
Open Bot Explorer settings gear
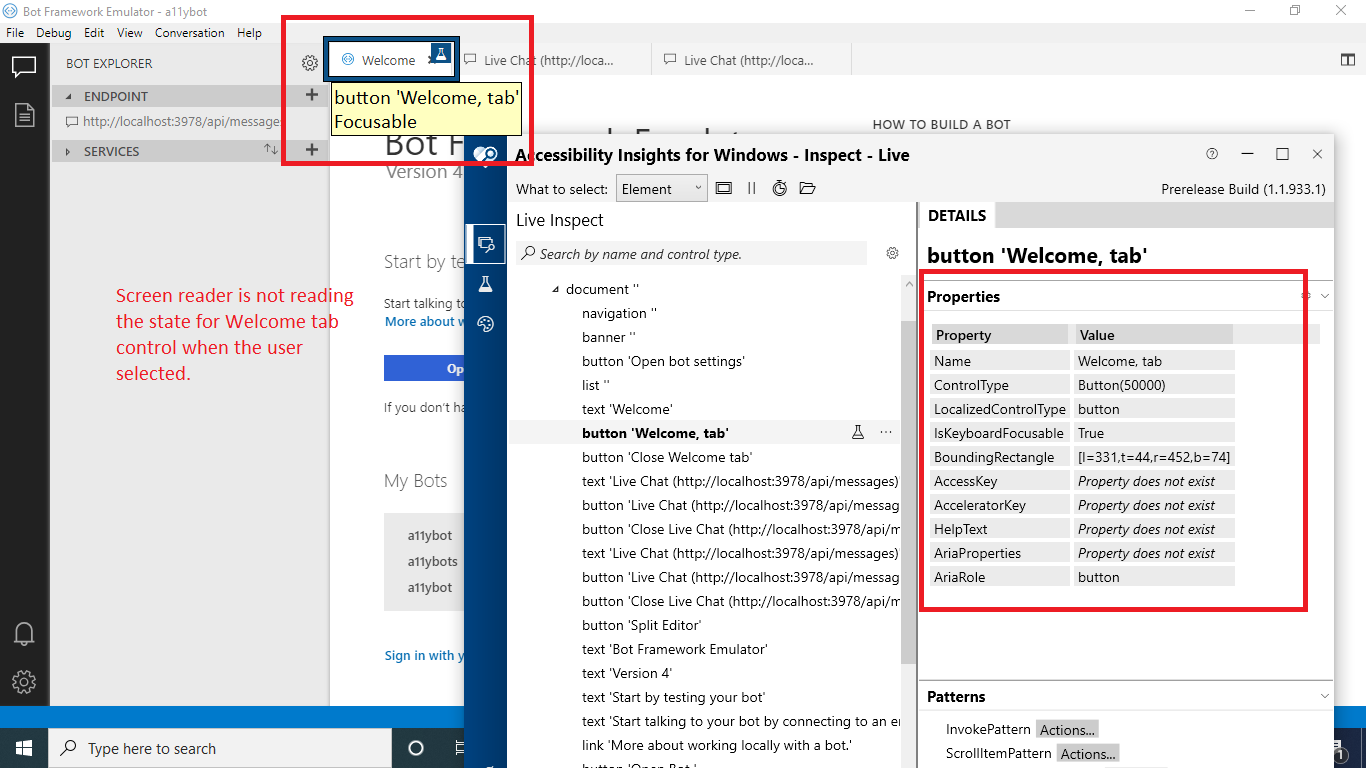click(310, 62)
